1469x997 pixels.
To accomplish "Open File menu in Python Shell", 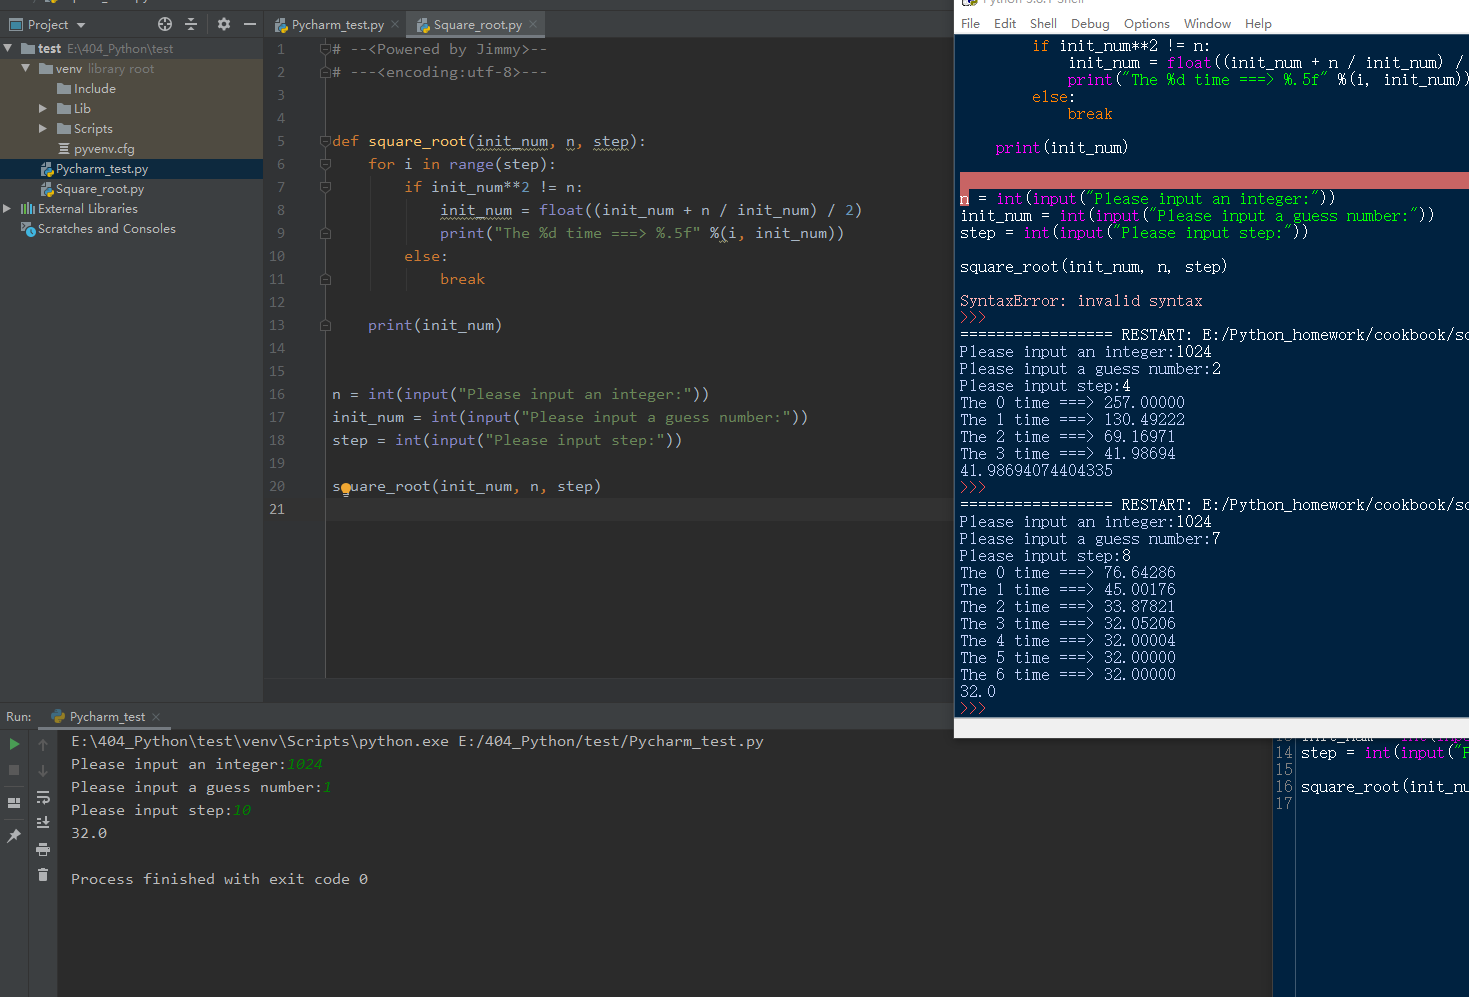I will pyautogui.click(x=970, y=24).
